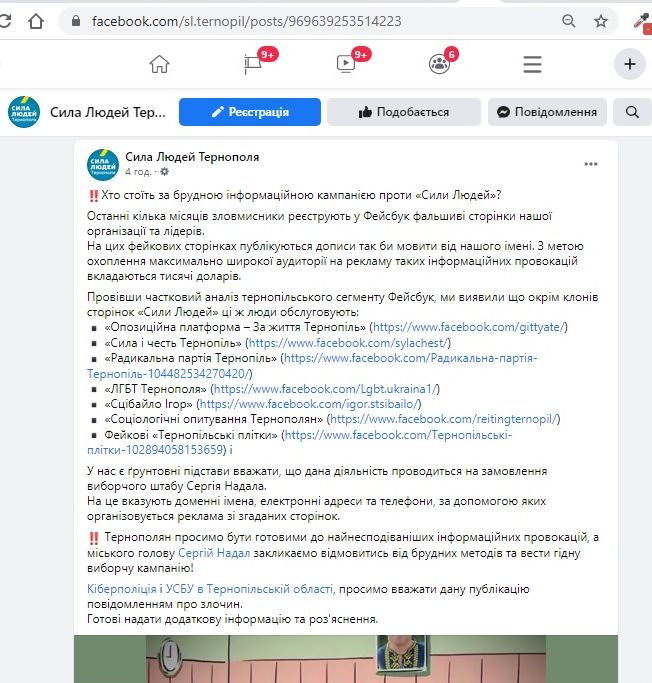The height and width of the screenshot is (683, 652).
Task: Open post options three-dots menu
Action: (x=591, y=164)
